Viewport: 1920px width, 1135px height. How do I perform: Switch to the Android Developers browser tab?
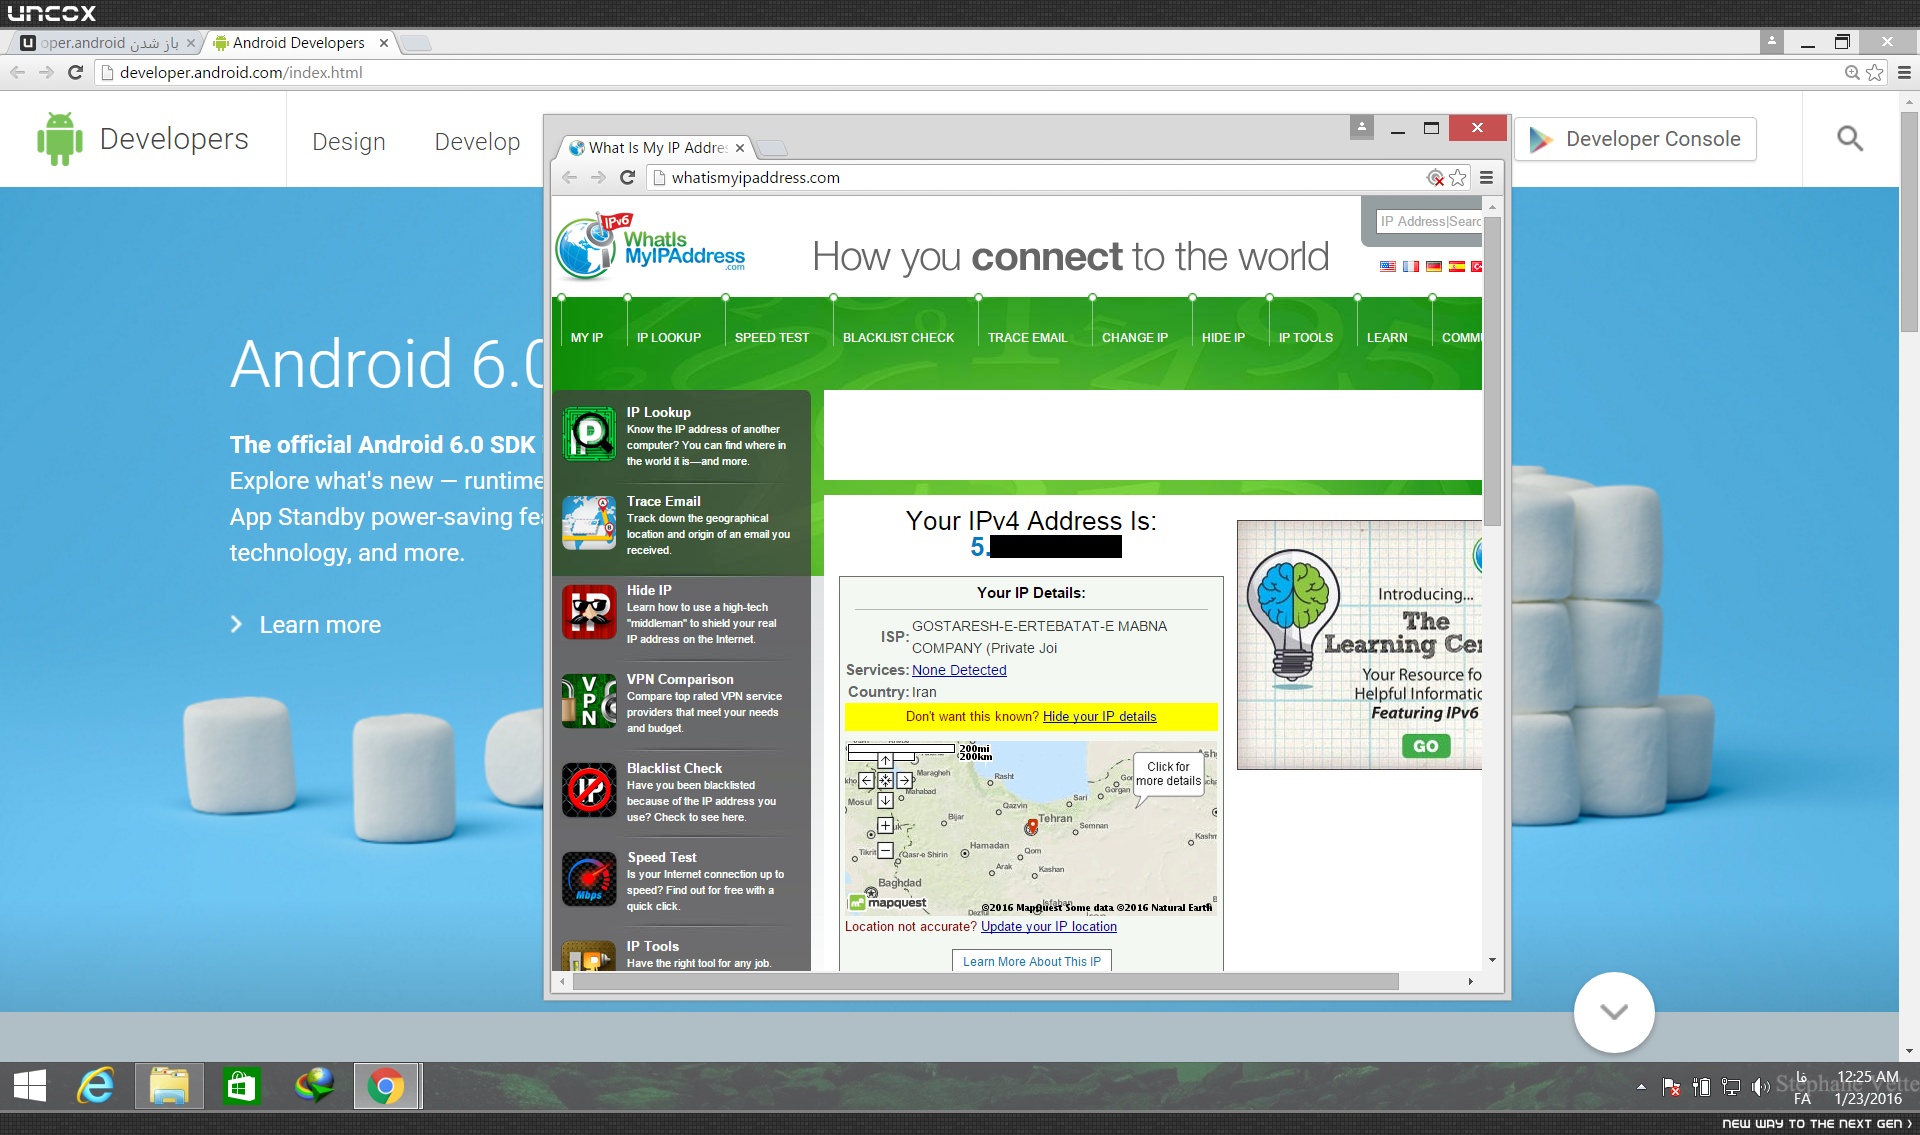click(299, 43)
